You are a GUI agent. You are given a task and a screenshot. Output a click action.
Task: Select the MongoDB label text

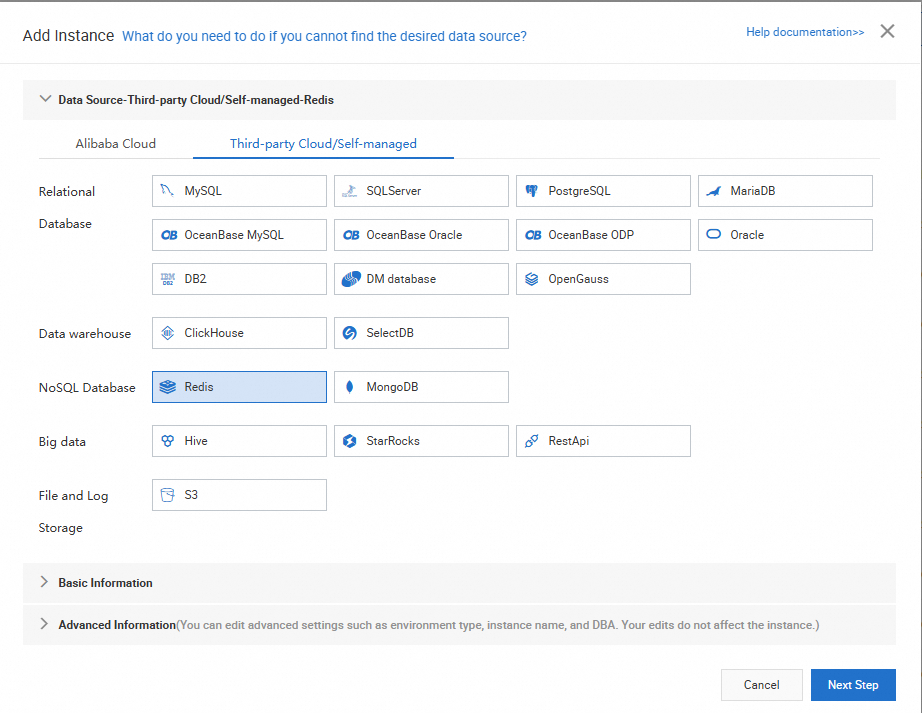pos(392,387)
